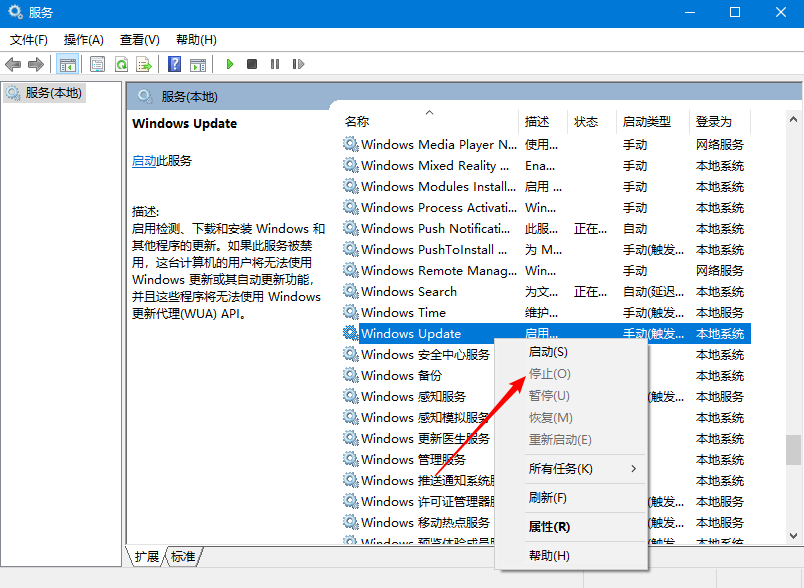
Task: Click the Windows Update row gear icon
Action: pyautogui.click(x=351, y=333)
